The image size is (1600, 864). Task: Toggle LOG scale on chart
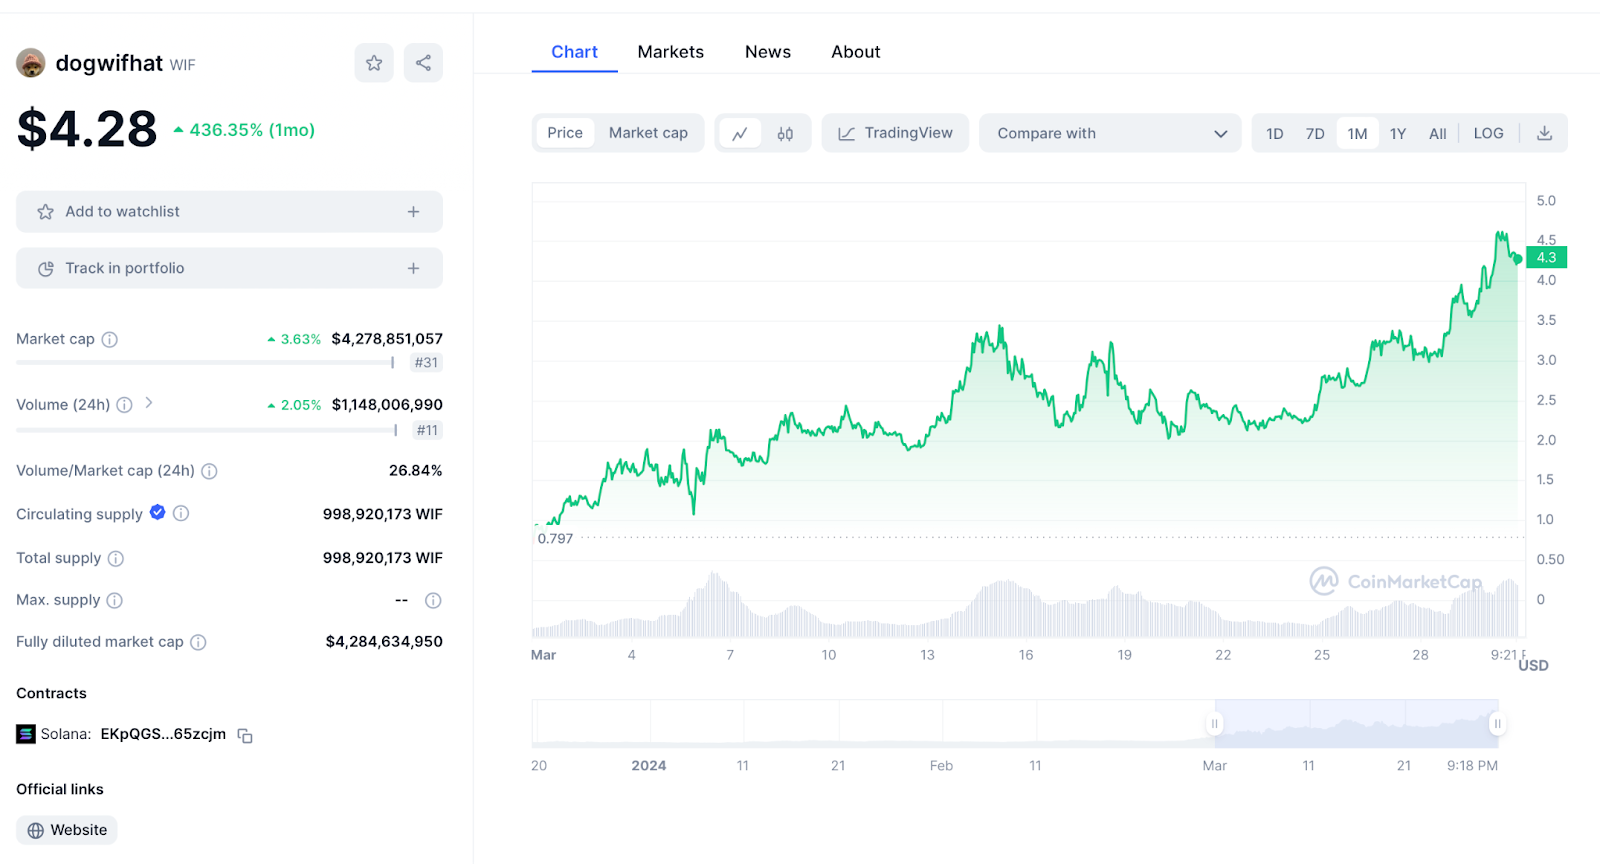tap(1488, 133)
